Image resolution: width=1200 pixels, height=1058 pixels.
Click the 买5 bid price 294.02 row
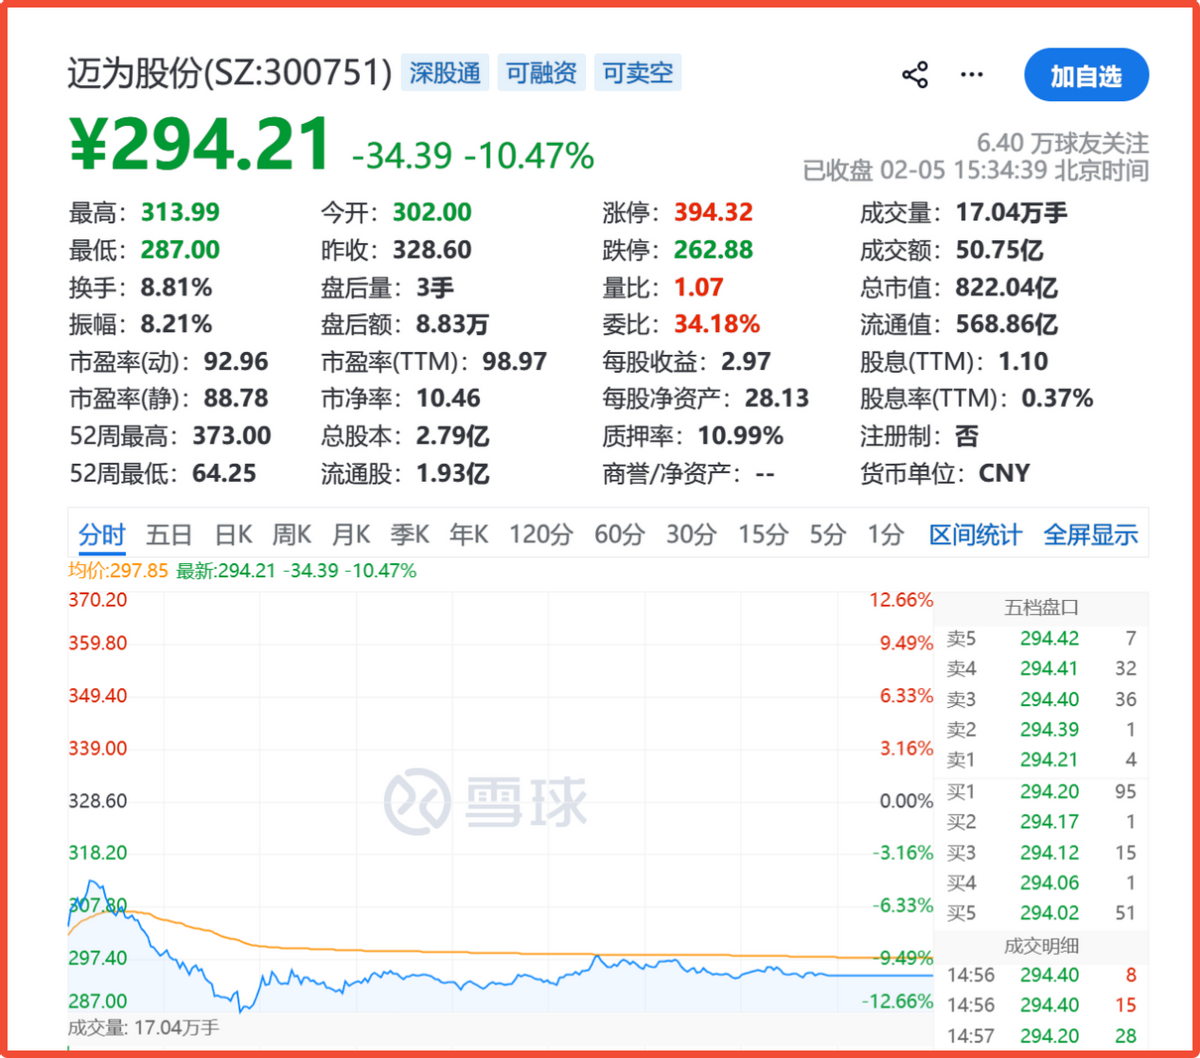click(x=1049, y=912)
